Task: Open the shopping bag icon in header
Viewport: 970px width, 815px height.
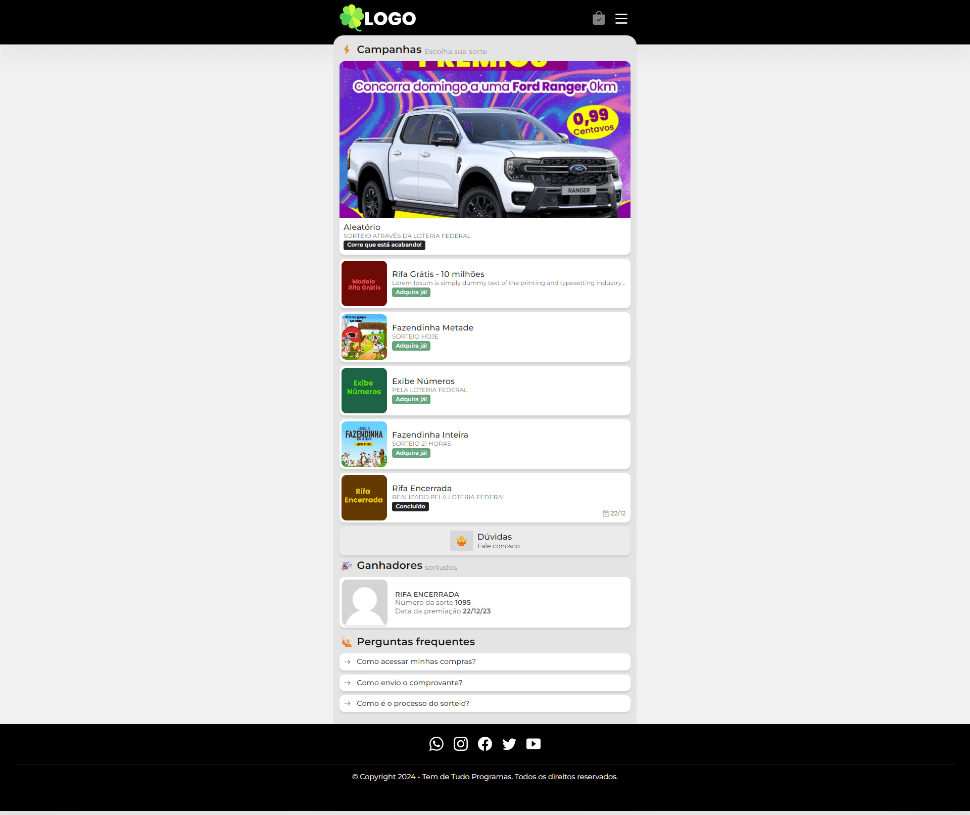Action: pos(598,19)
